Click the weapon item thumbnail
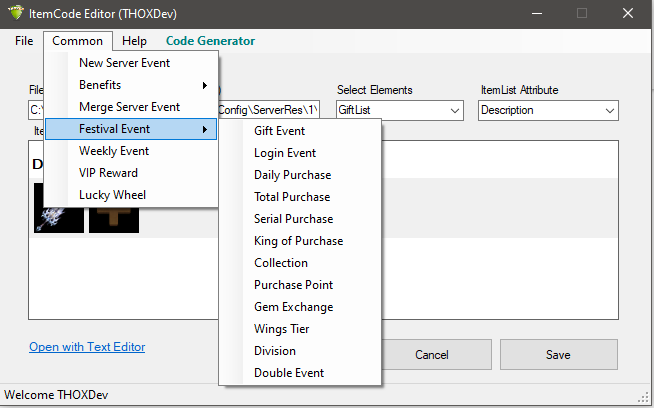 click(57, 208)
